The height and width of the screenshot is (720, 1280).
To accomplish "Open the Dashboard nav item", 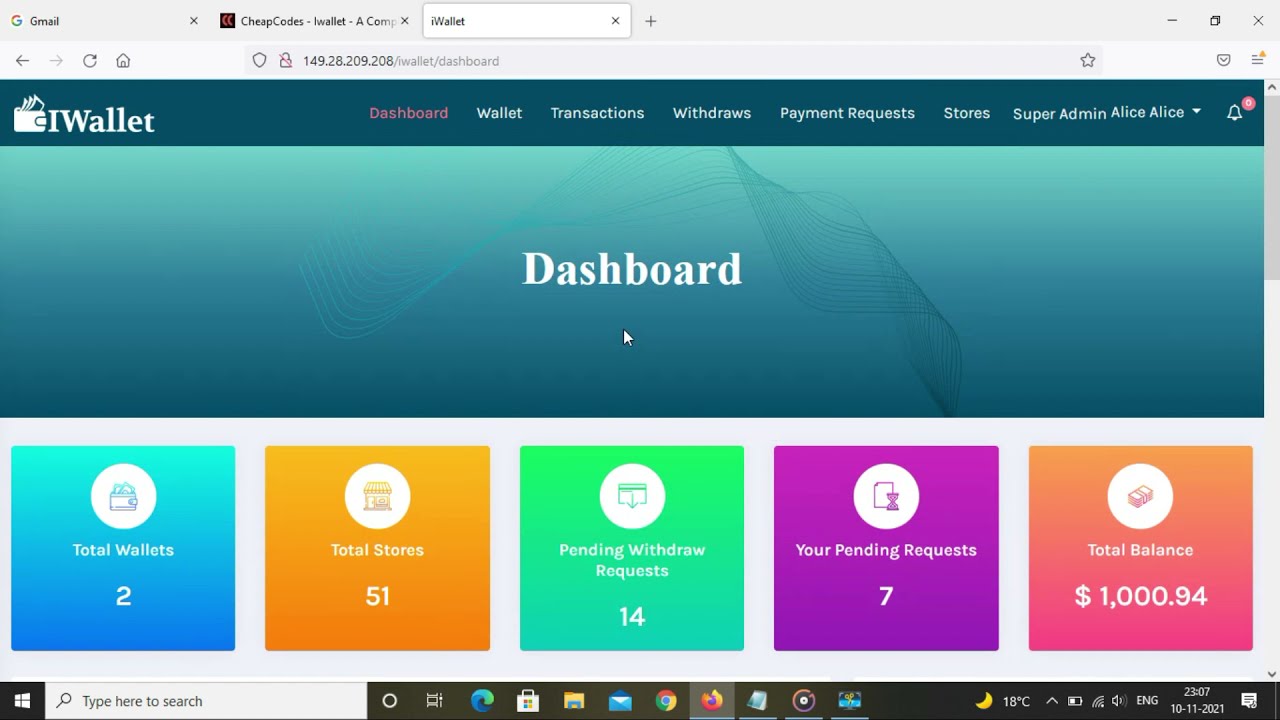I will pyautogui.click(x=409, y=113).
